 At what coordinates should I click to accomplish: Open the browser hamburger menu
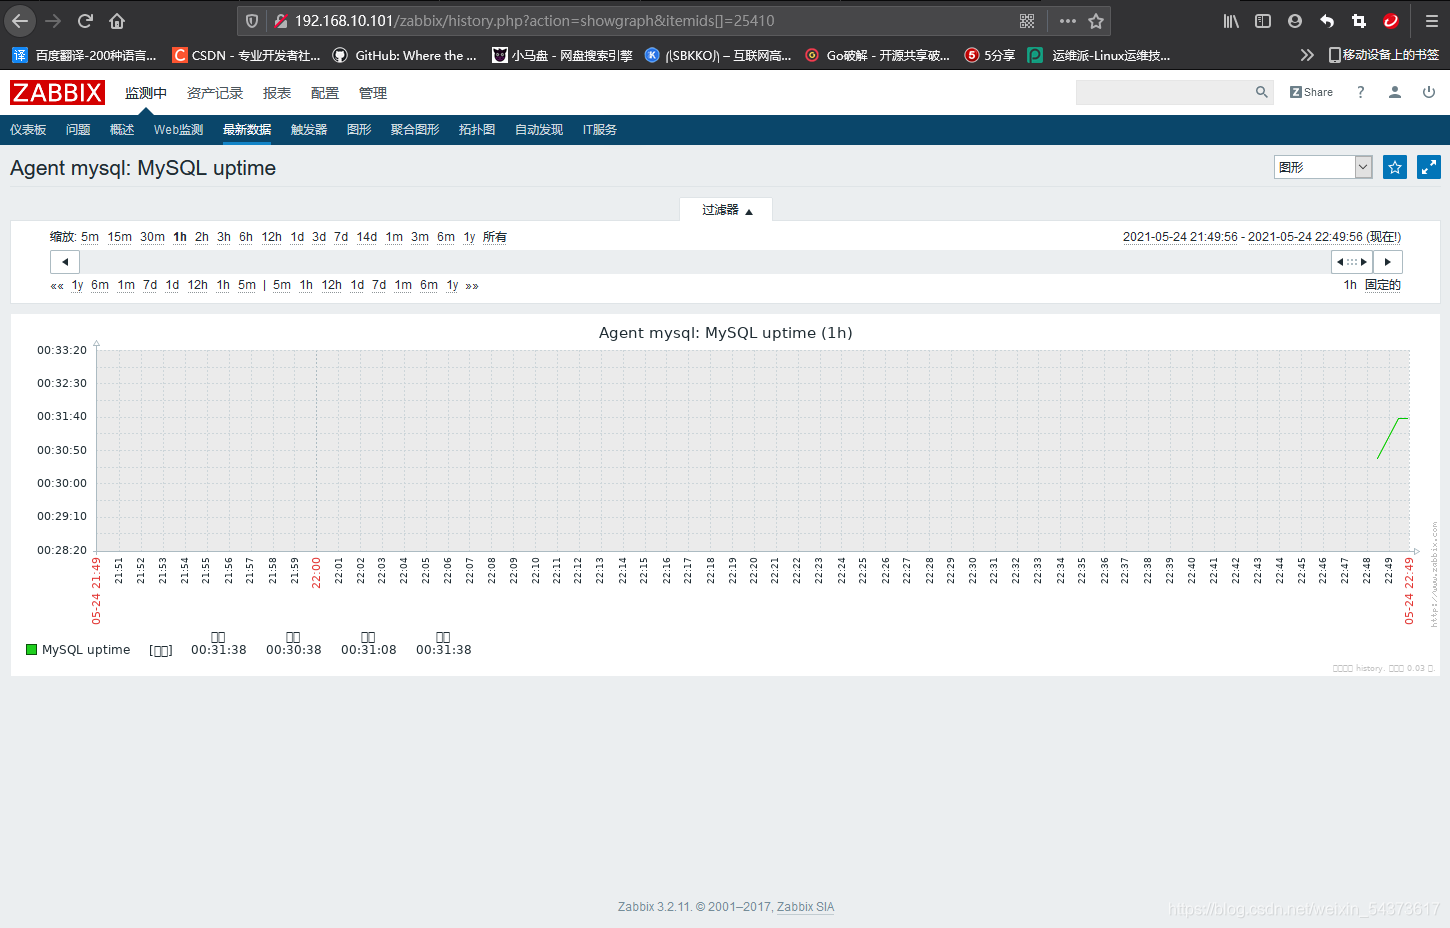pos(1431,21)
